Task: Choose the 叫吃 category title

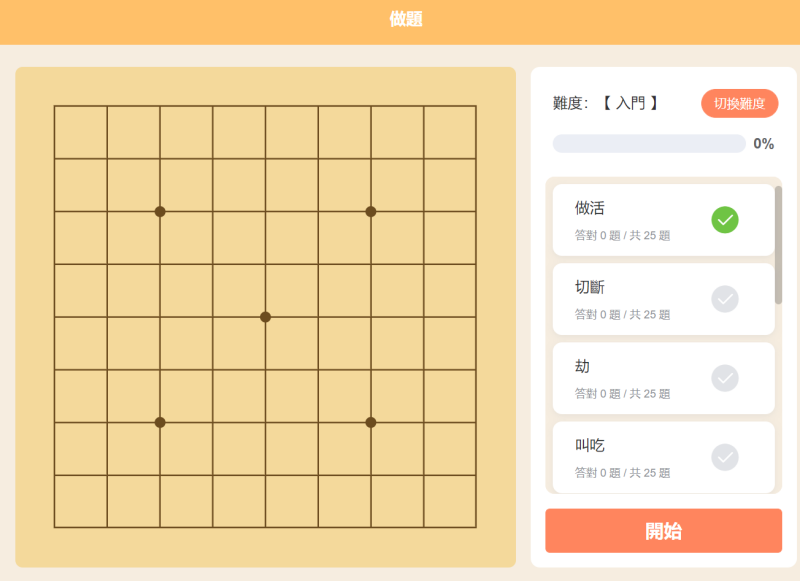Action: click(590, 446)
